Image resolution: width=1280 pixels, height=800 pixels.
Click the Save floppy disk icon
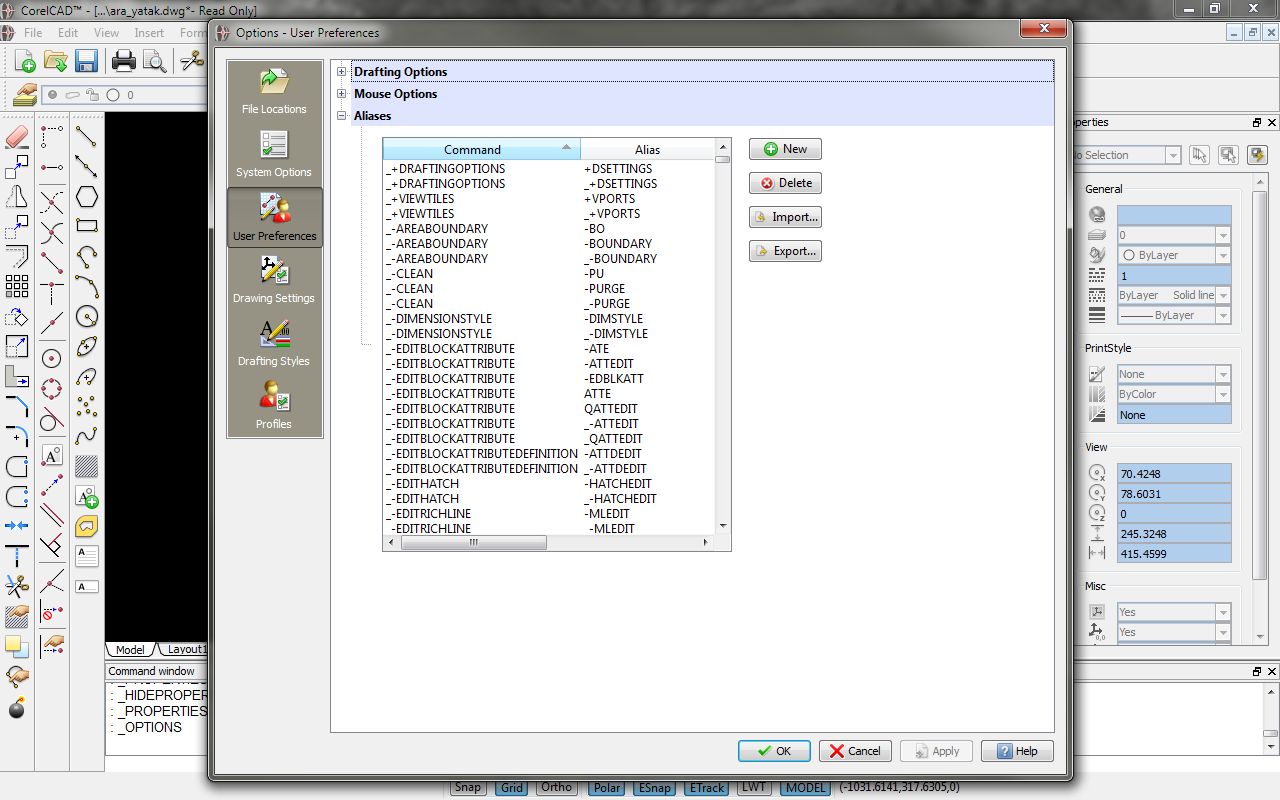[x=86, y=61]
